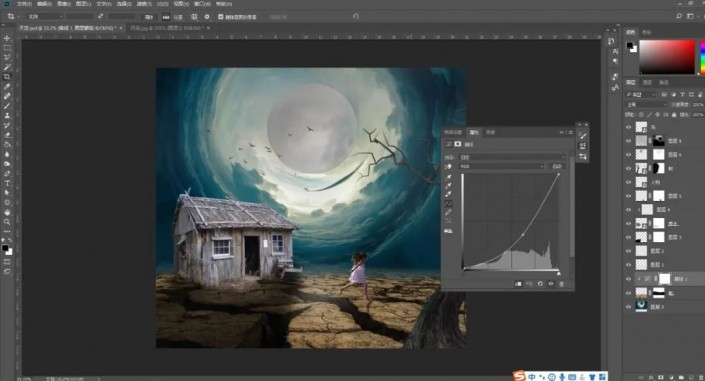Click the white point slider under the curve
Image resolution: width=705 pixels, height=381 pixels.
click(x=558, y=273)
